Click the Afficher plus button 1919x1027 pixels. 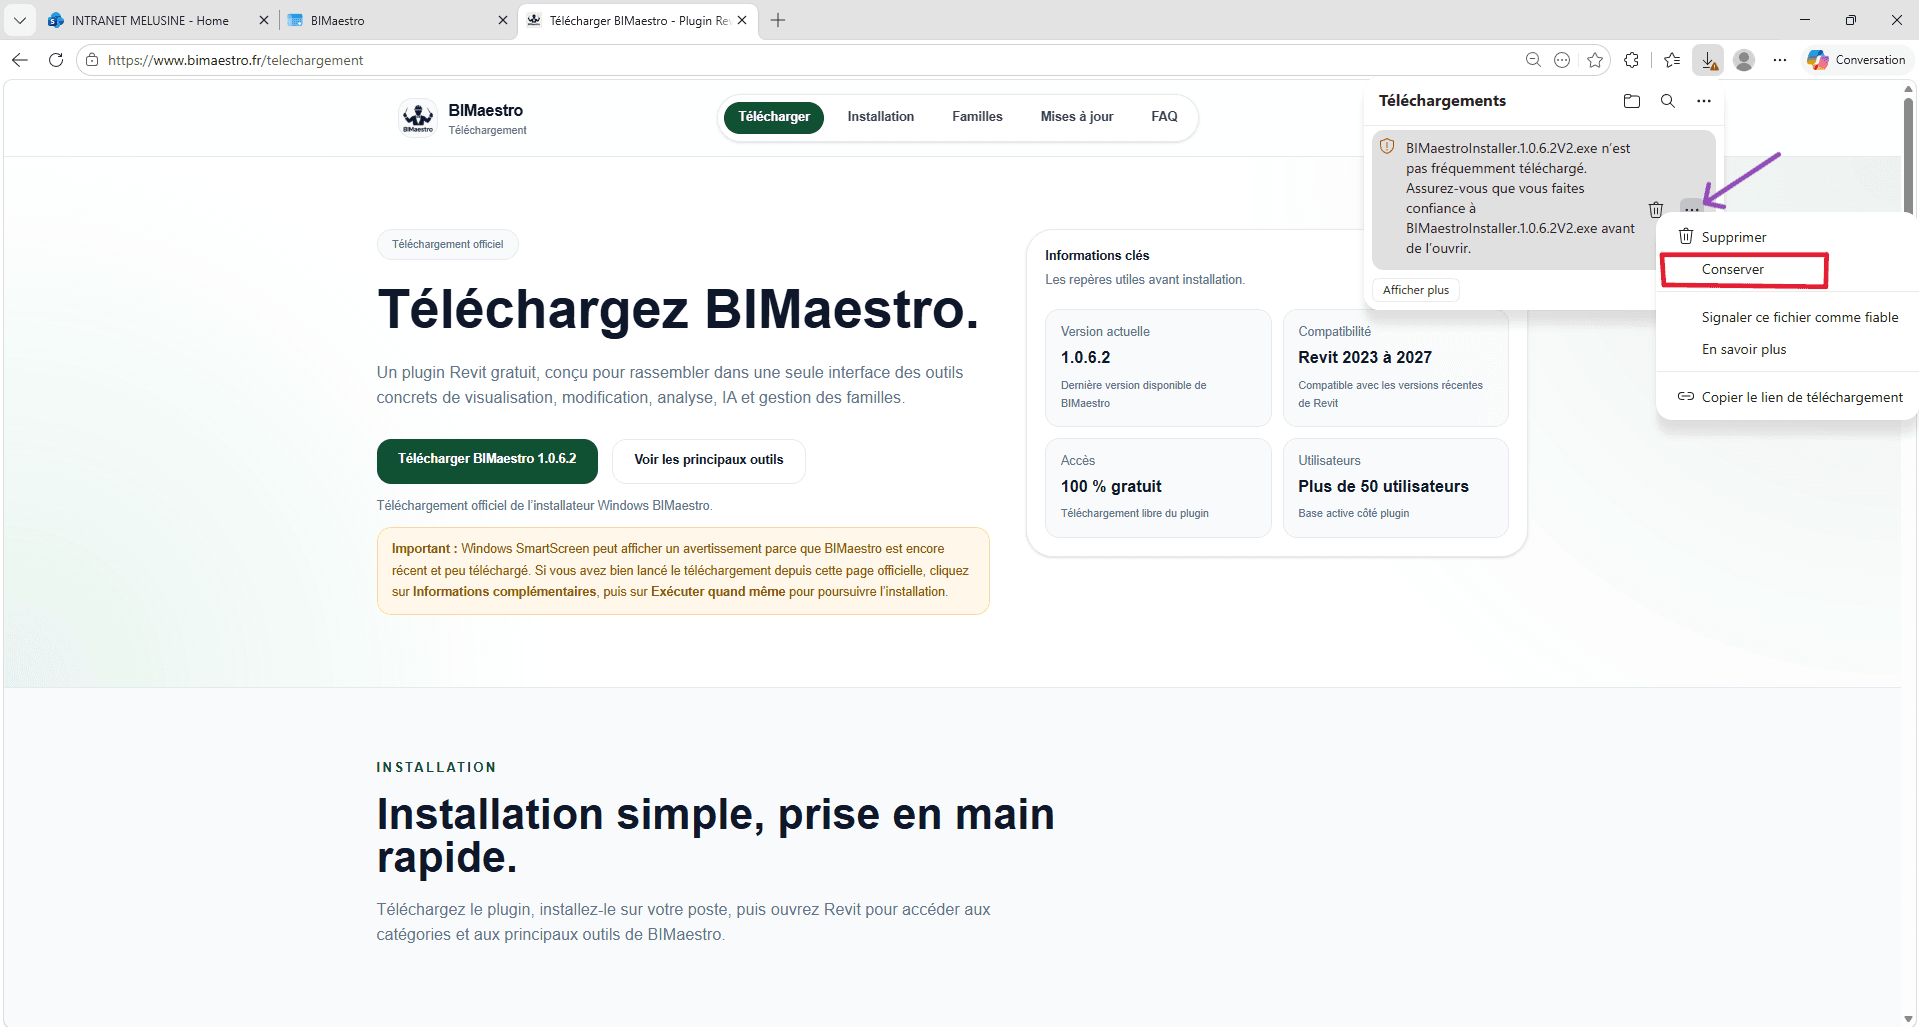(1415, 290)
